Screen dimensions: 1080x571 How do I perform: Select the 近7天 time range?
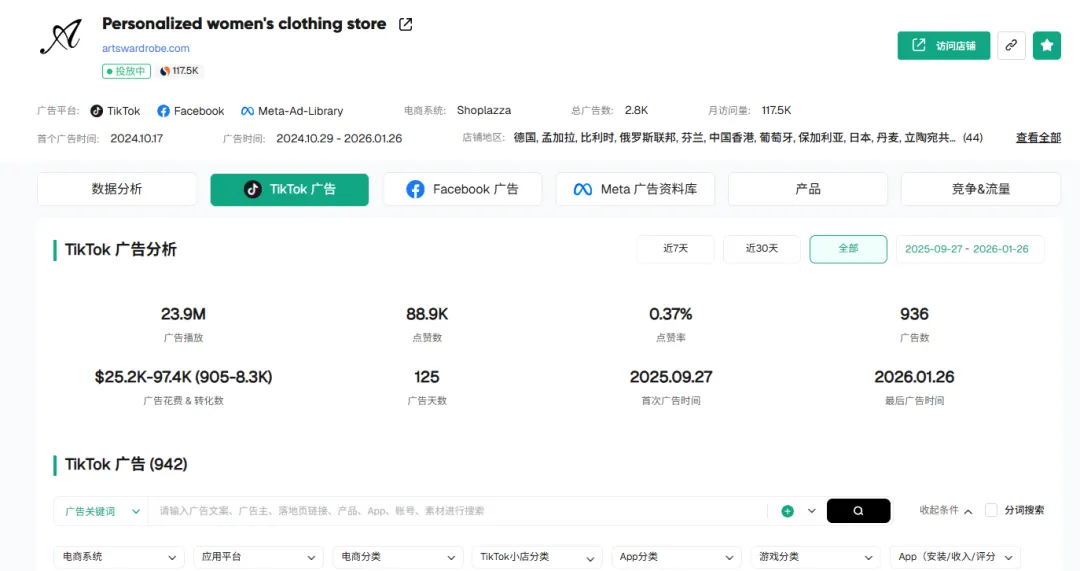click(x=676, y=249)
